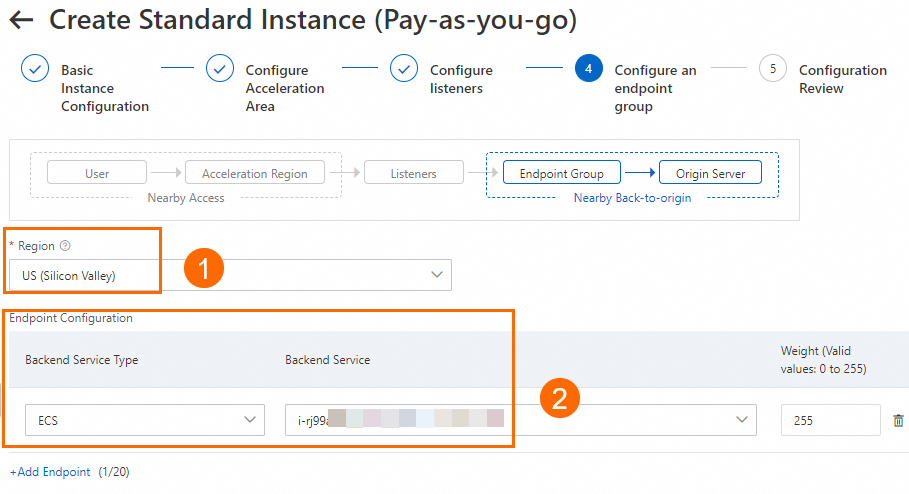
Task: Click the Listeners diagram box
Action: pos(414,173)
